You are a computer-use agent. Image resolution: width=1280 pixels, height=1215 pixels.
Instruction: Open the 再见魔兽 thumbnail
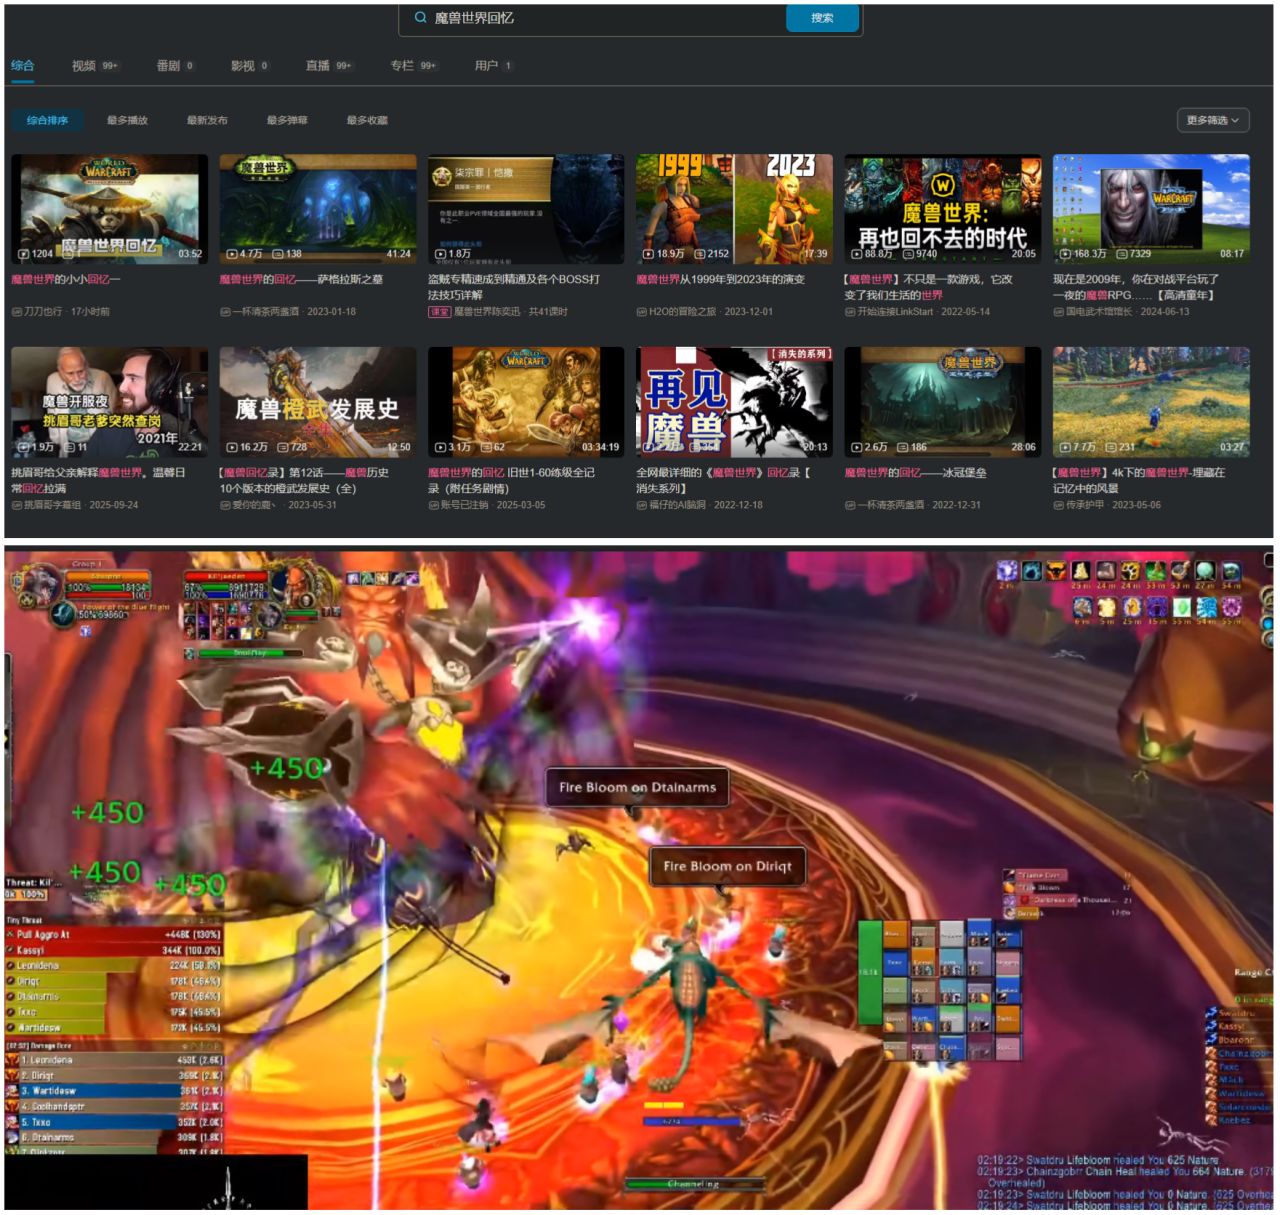734,401
